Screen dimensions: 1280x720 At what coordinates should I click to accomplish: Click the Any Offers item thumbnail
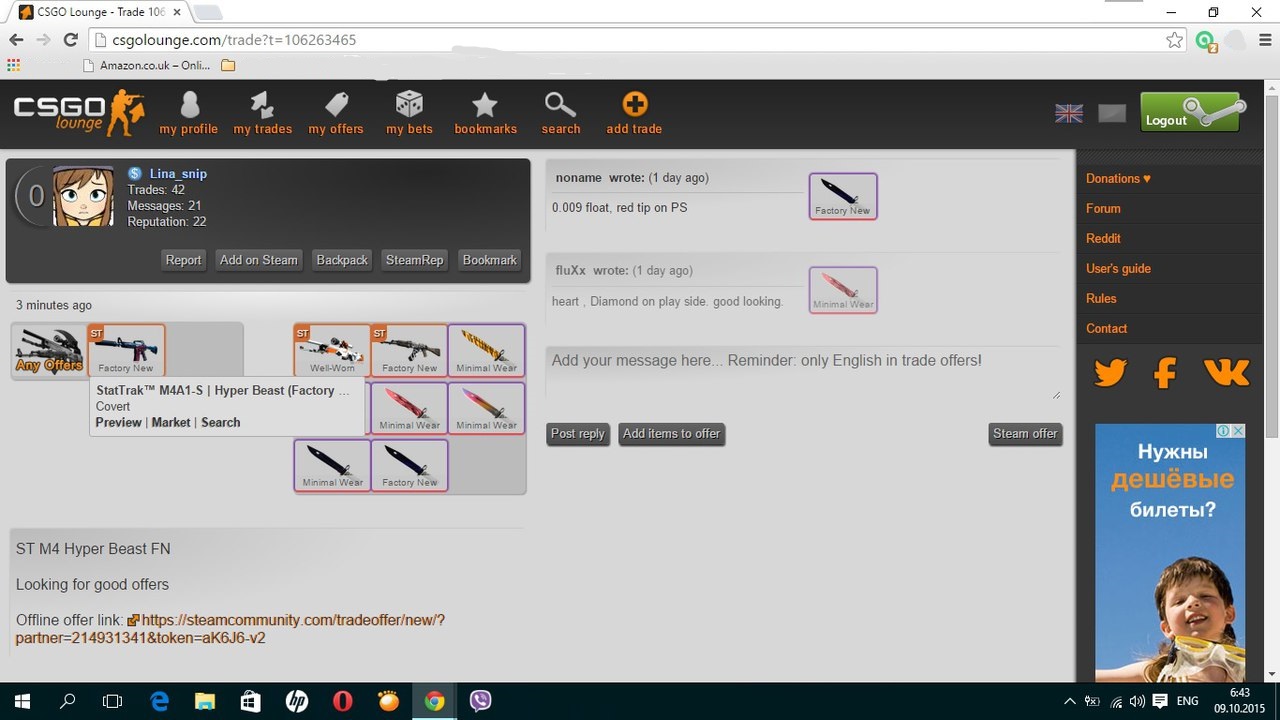[x=49, y=351]
